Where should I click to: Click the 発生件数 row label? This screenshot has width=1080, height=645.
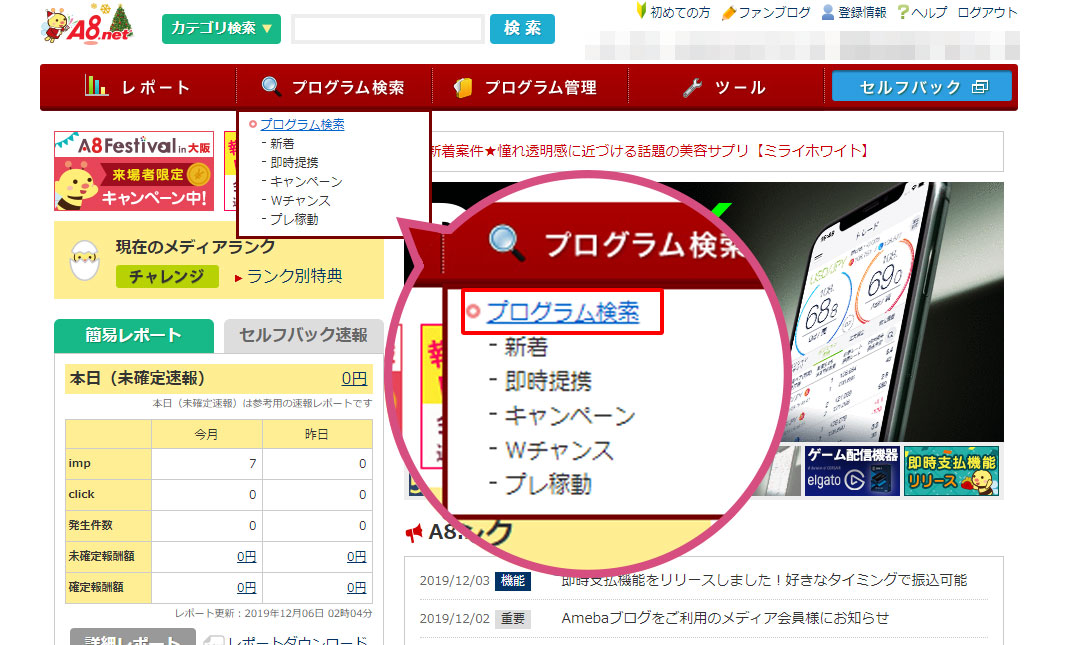point(90,525)
